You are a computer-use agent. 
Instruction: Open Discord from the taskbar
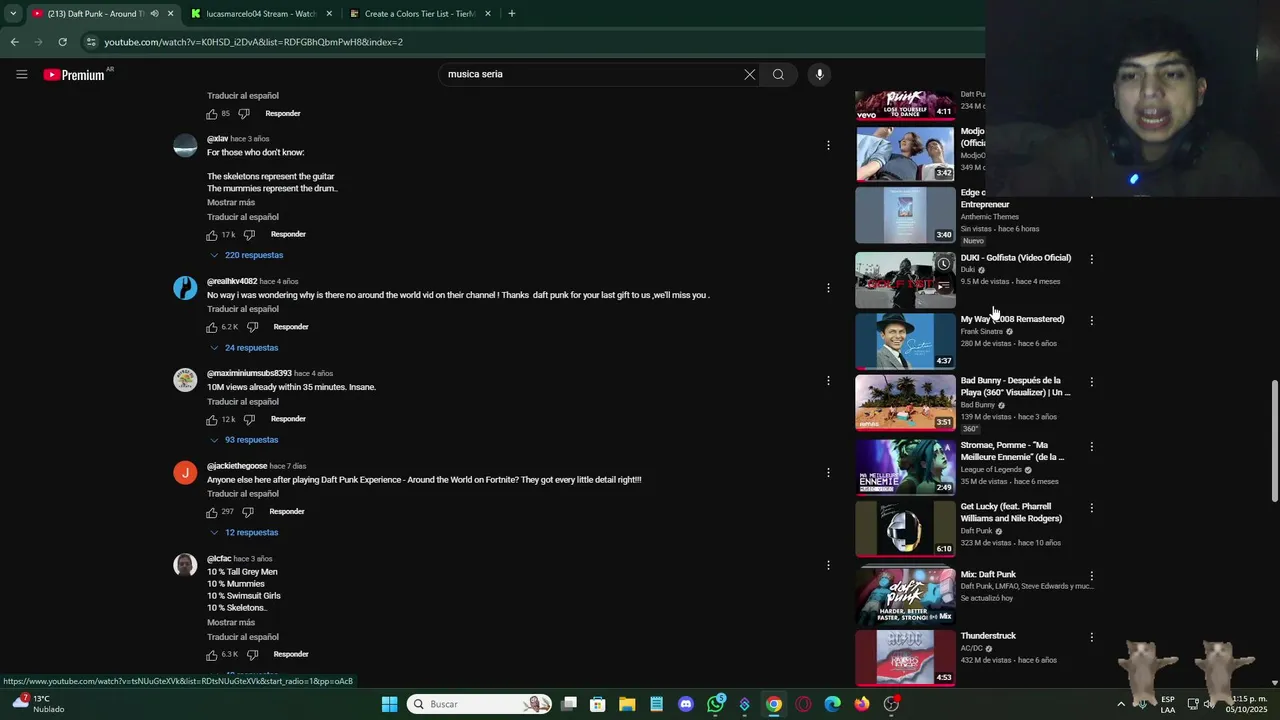(x=685, y=704)
